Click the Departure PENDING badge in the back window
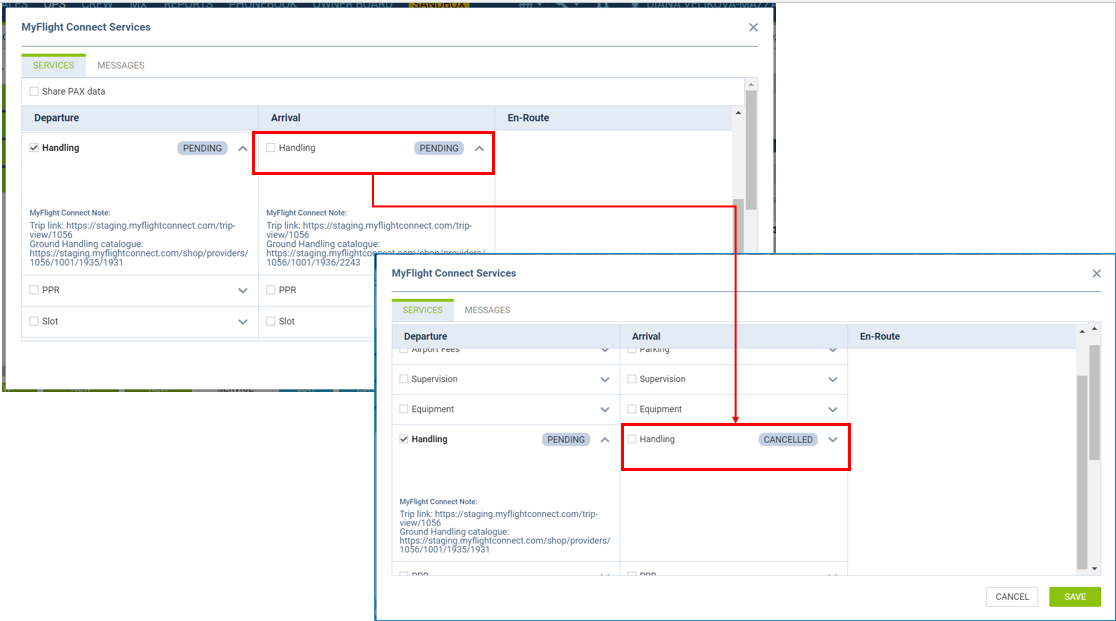The height and width of the screenshot is (621, 1116). 202,148
